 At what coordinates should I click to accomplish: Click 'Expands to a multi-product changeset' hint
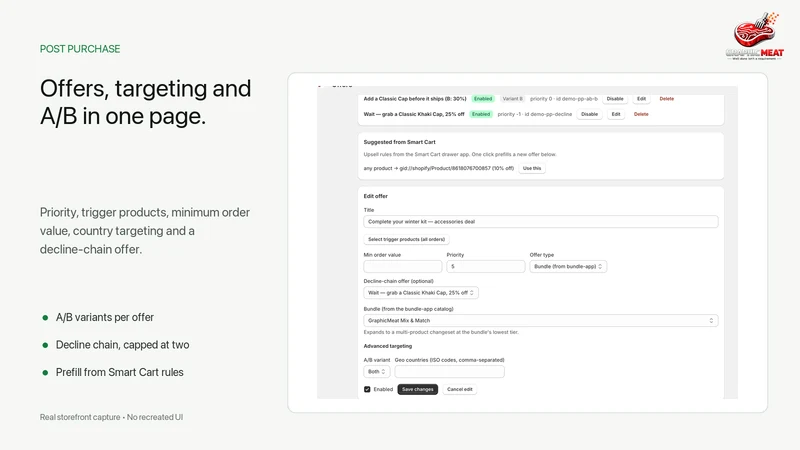click(x=441, y=332)
